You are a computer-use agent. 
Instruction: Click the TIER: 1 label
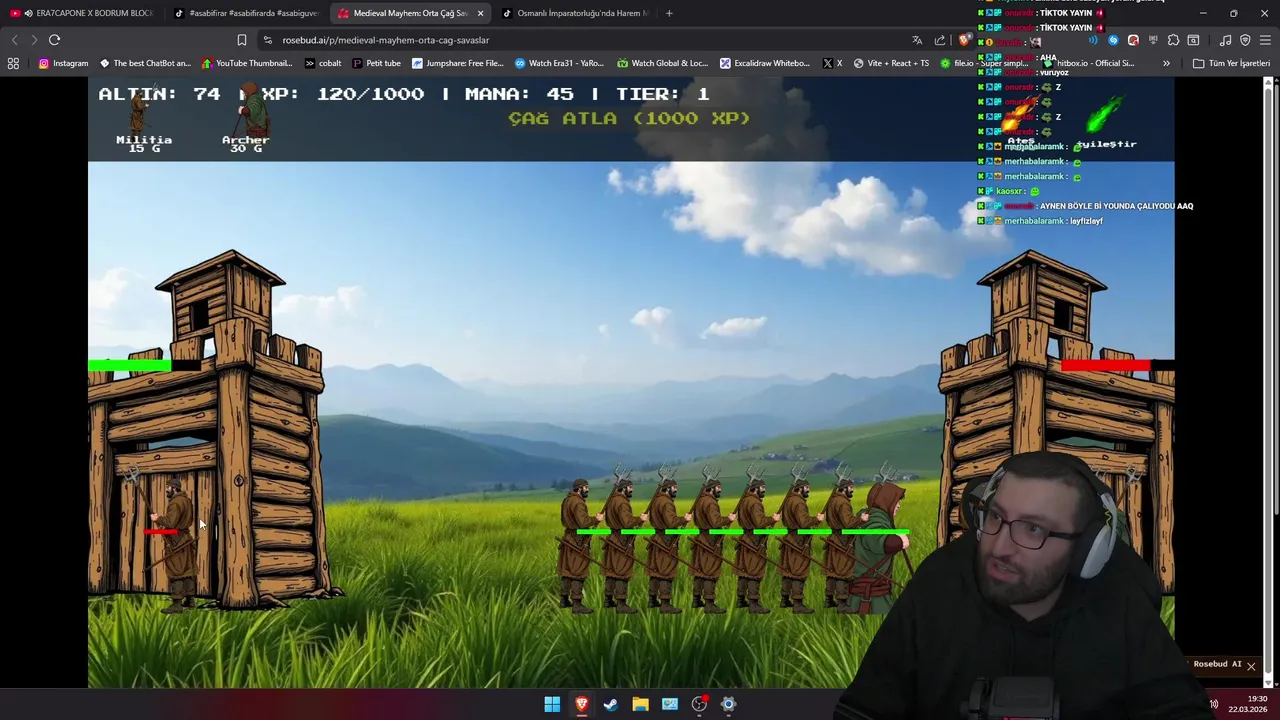point(664,94)
